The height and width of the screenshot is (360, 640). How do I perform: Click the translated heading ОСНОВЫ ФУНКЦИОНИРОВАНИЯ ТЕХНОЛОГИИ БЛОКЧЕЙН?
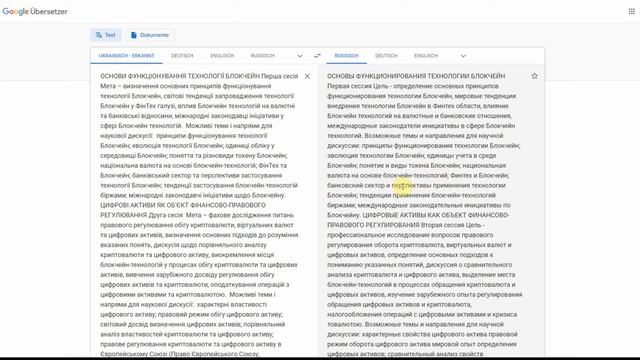tap(416, 76)
